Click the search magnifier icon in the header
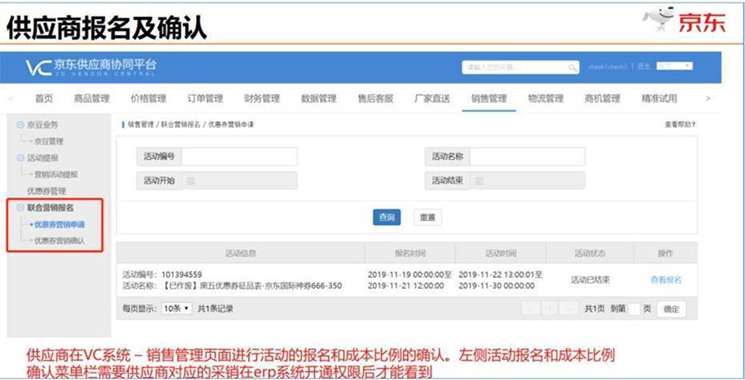This screenshot has height=380, width=745. (573, 67)
